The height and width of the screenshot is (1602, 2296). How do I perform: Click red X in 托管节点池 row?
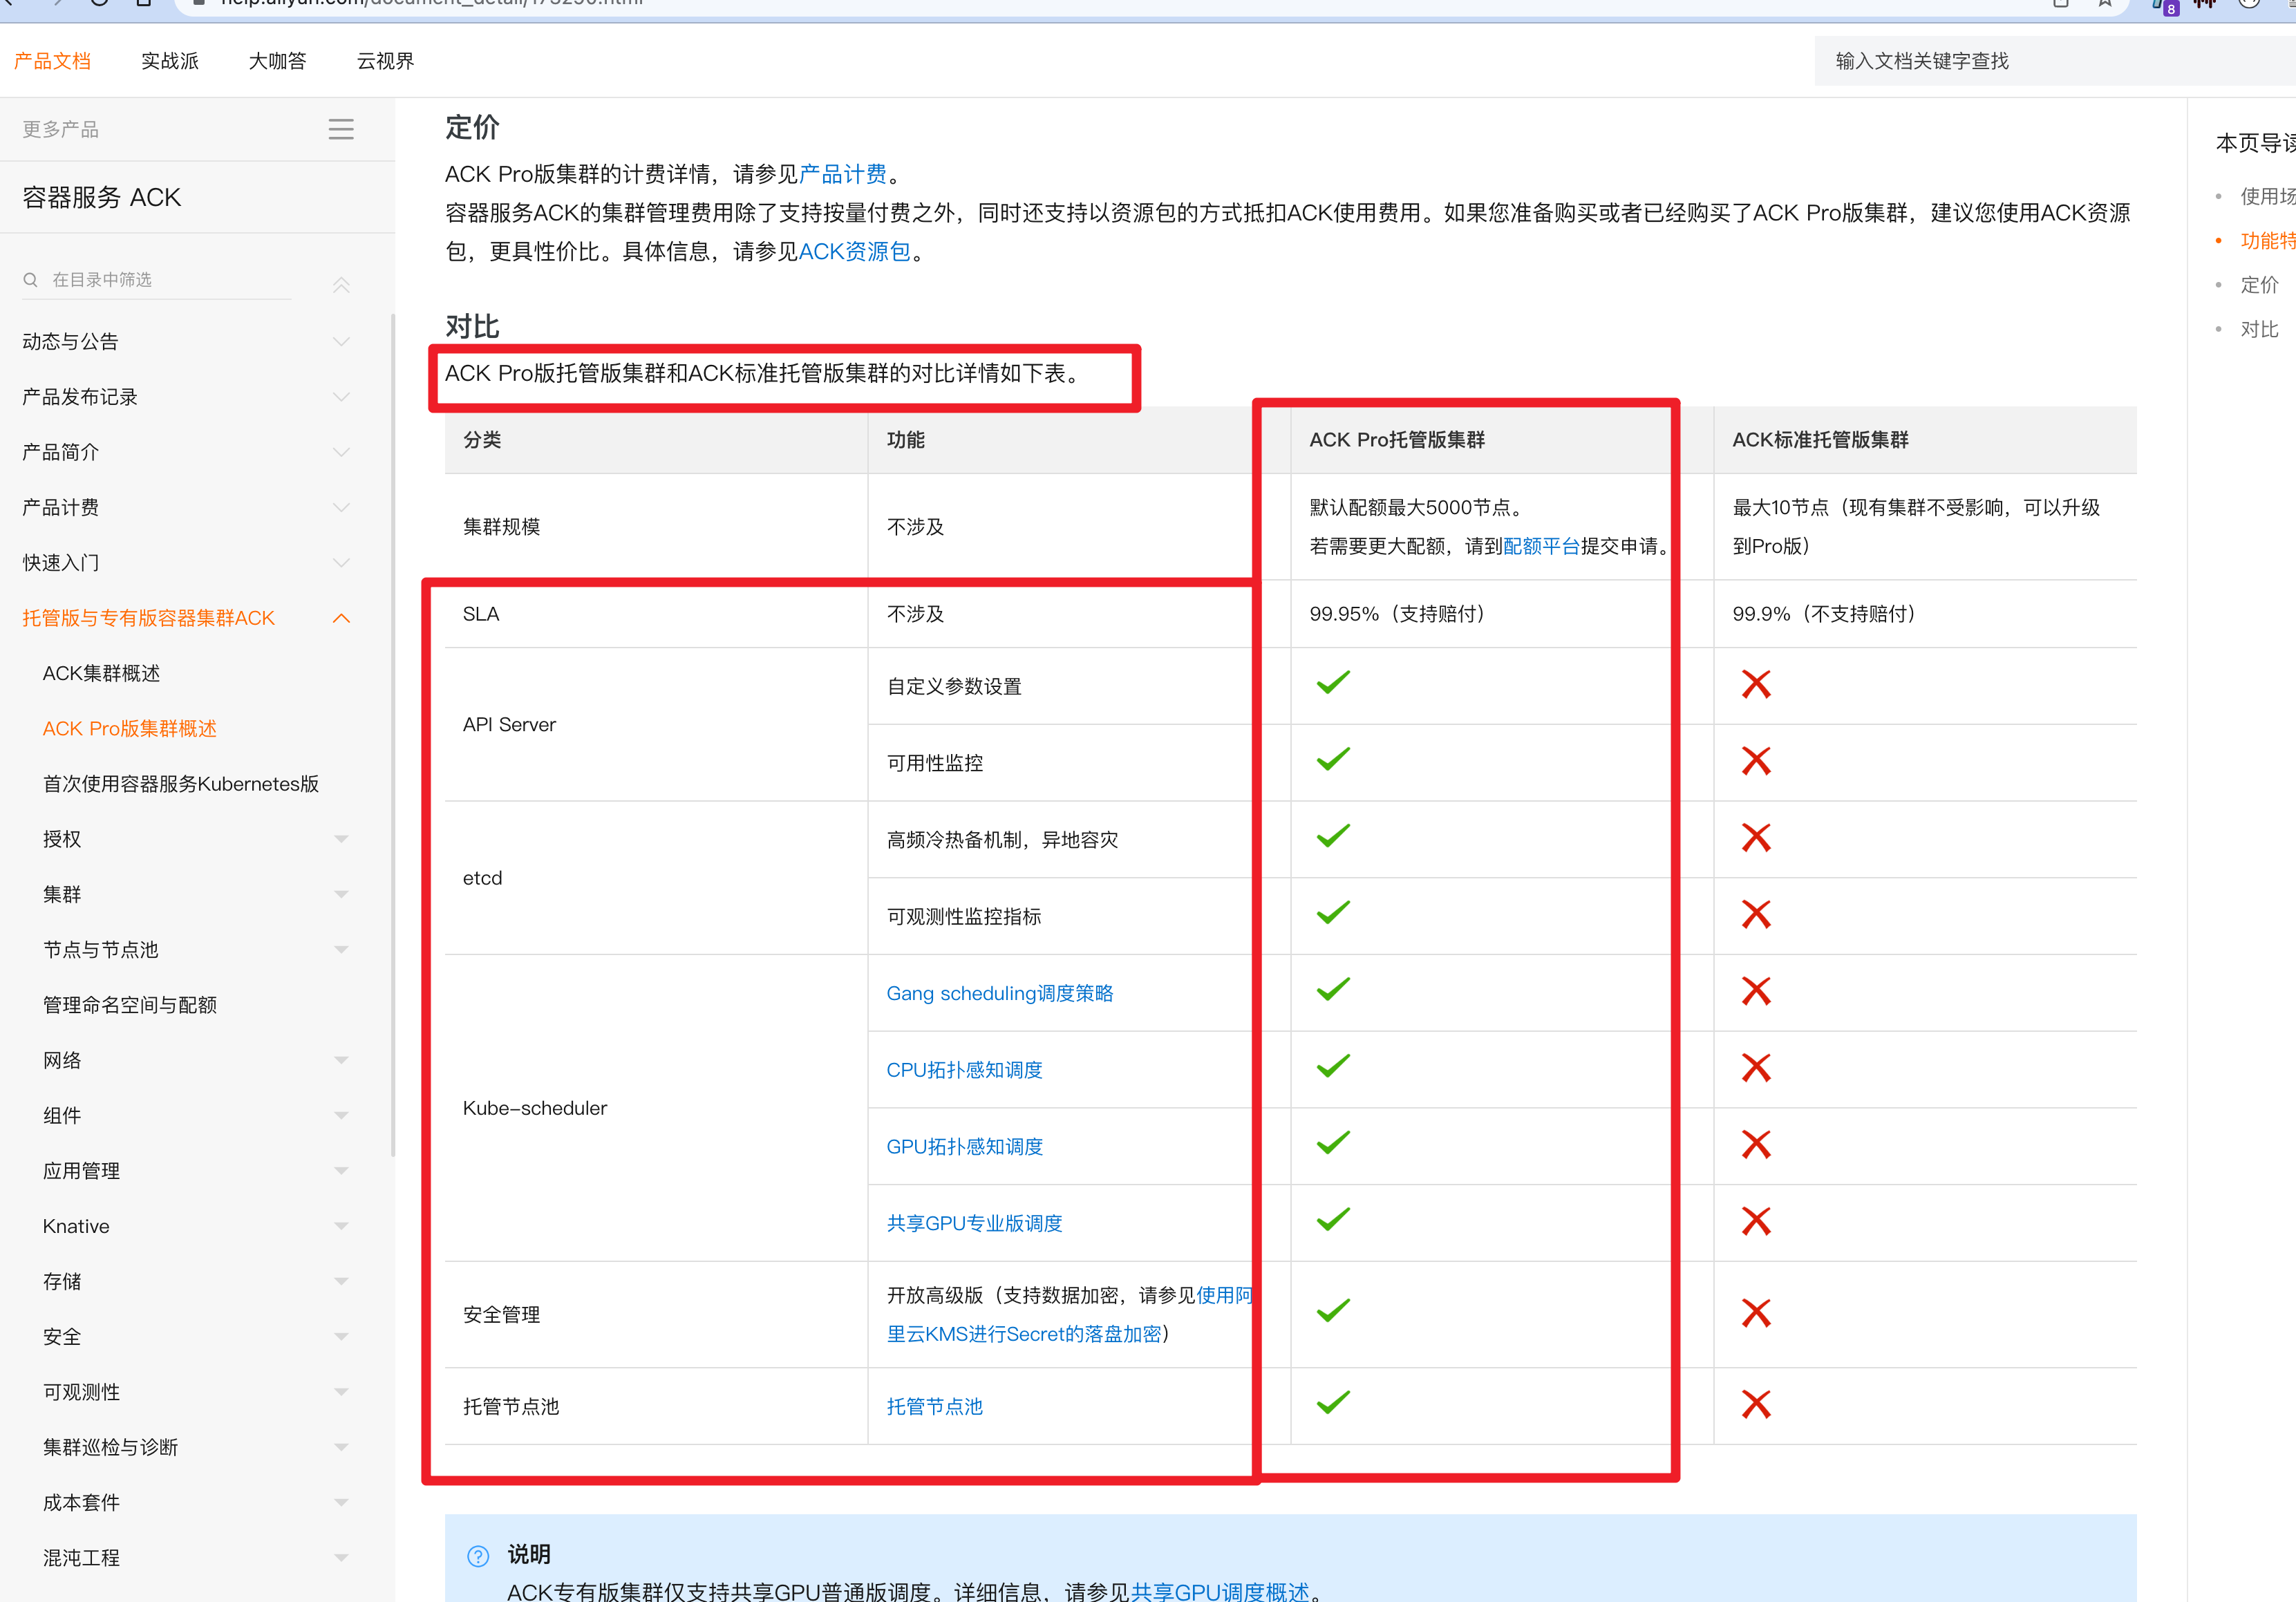pyautogui.click(x=1755, y=1405)
